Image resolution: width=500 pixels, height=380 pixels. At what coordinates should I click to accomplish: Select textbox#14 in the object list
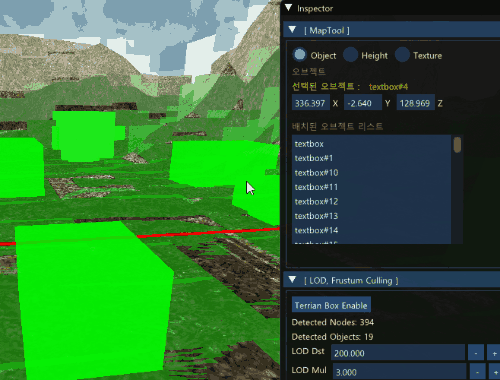click(372, 230)
